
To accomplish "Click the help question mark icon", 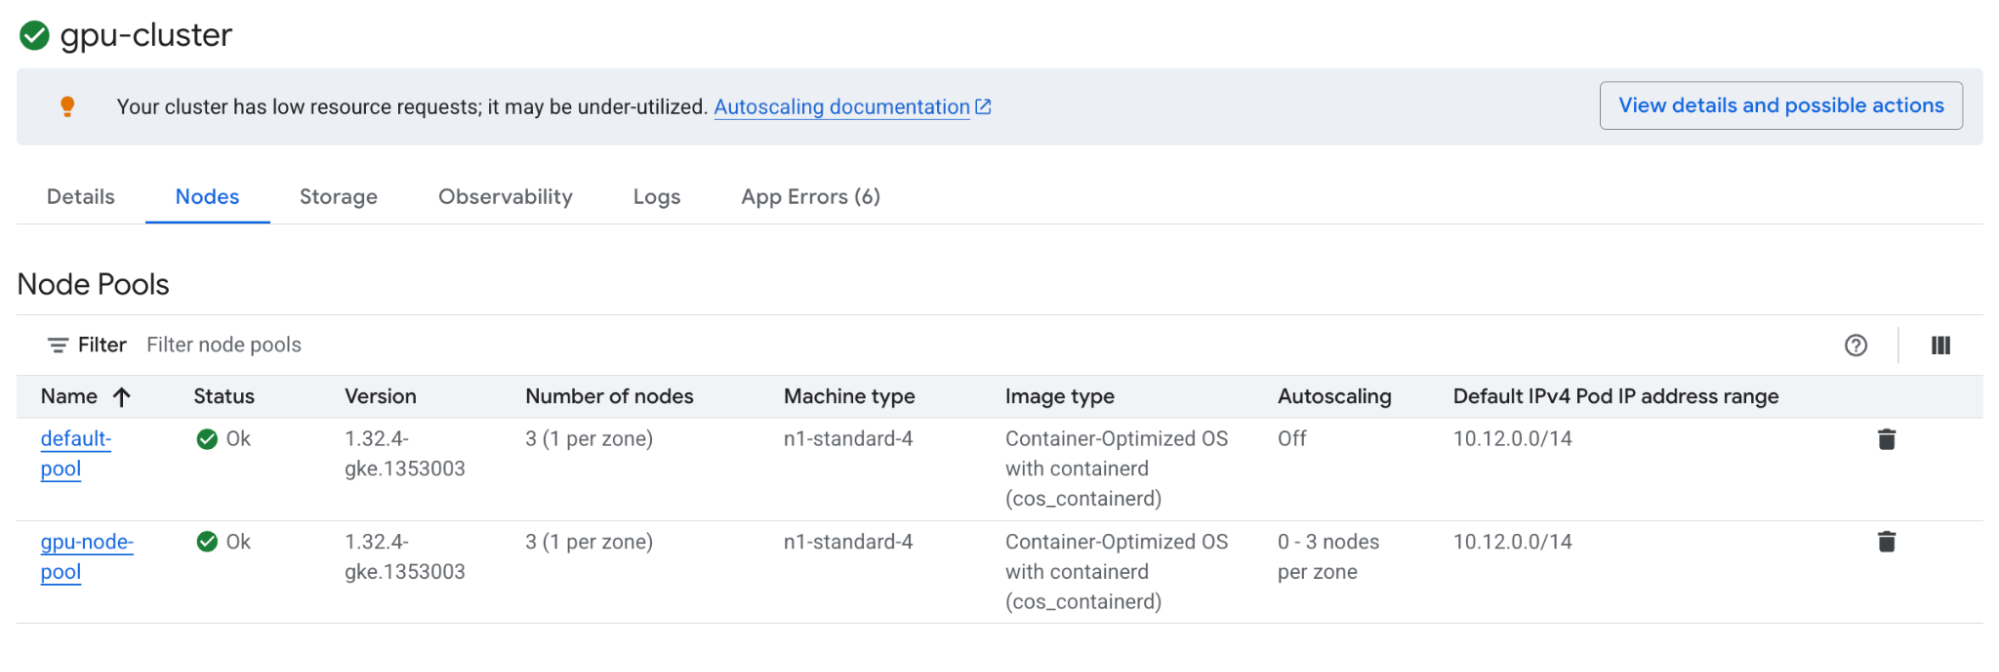I will tap(1855, 345).
